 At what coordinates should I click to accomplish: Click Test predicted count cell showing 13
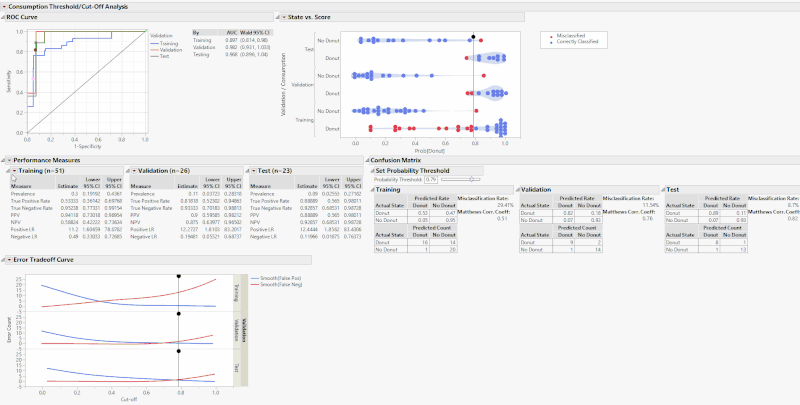point(736,250)
